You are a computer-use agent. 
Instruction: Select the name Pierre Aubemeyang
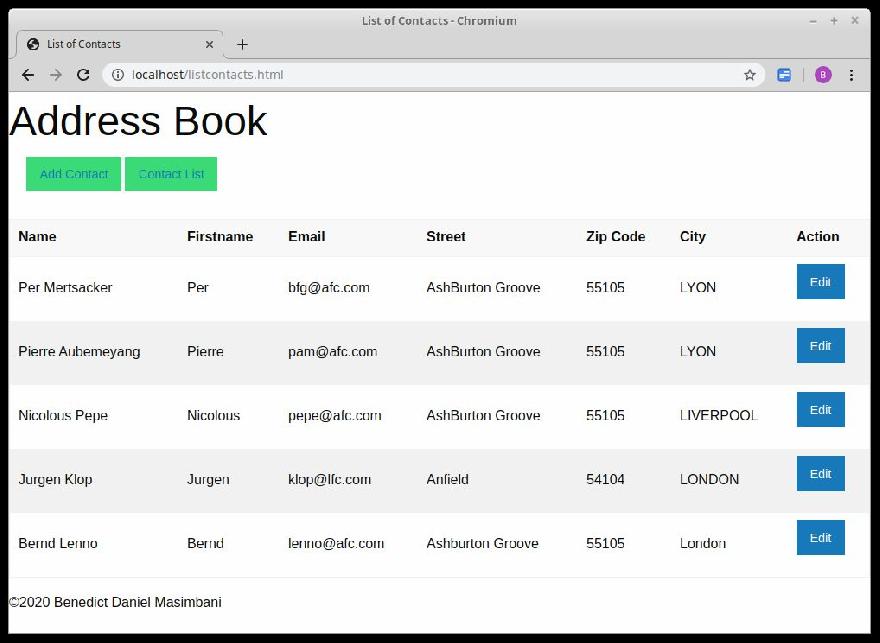[79, 351]
